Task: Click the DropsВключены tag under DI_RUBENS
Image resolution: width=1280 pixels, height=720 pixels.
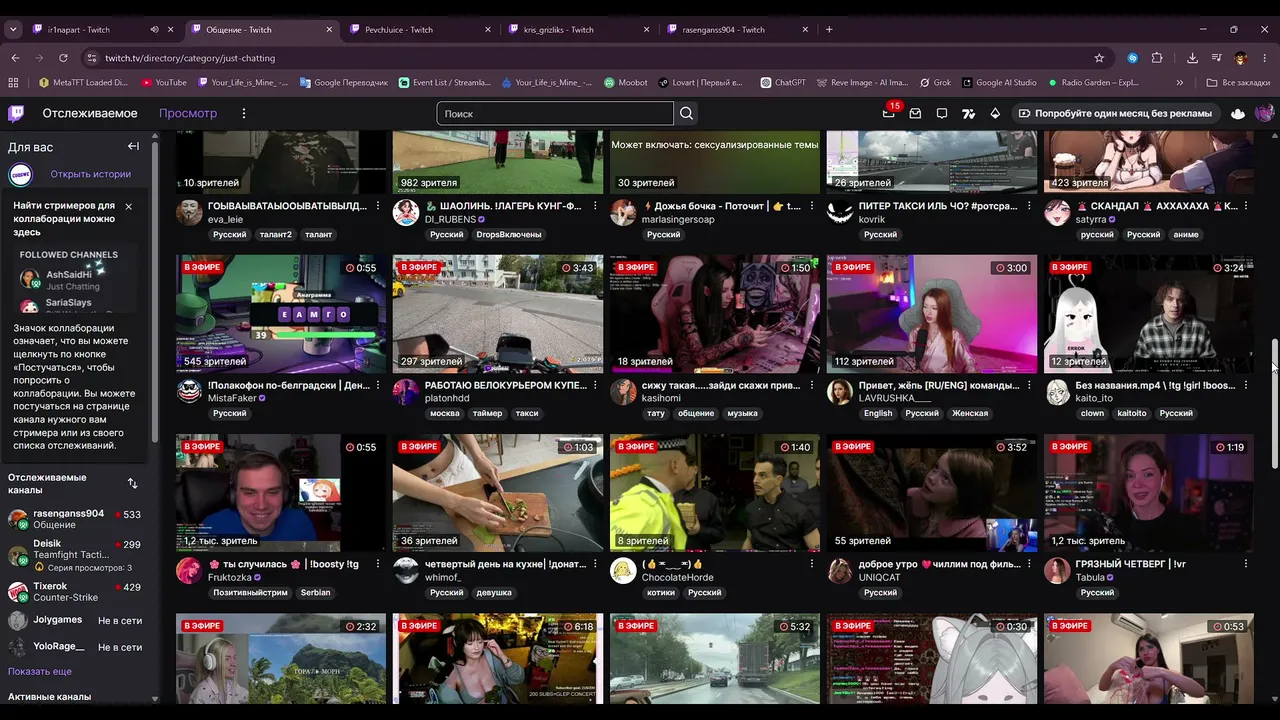Action: pyautogui.click(x=508, y=235)
